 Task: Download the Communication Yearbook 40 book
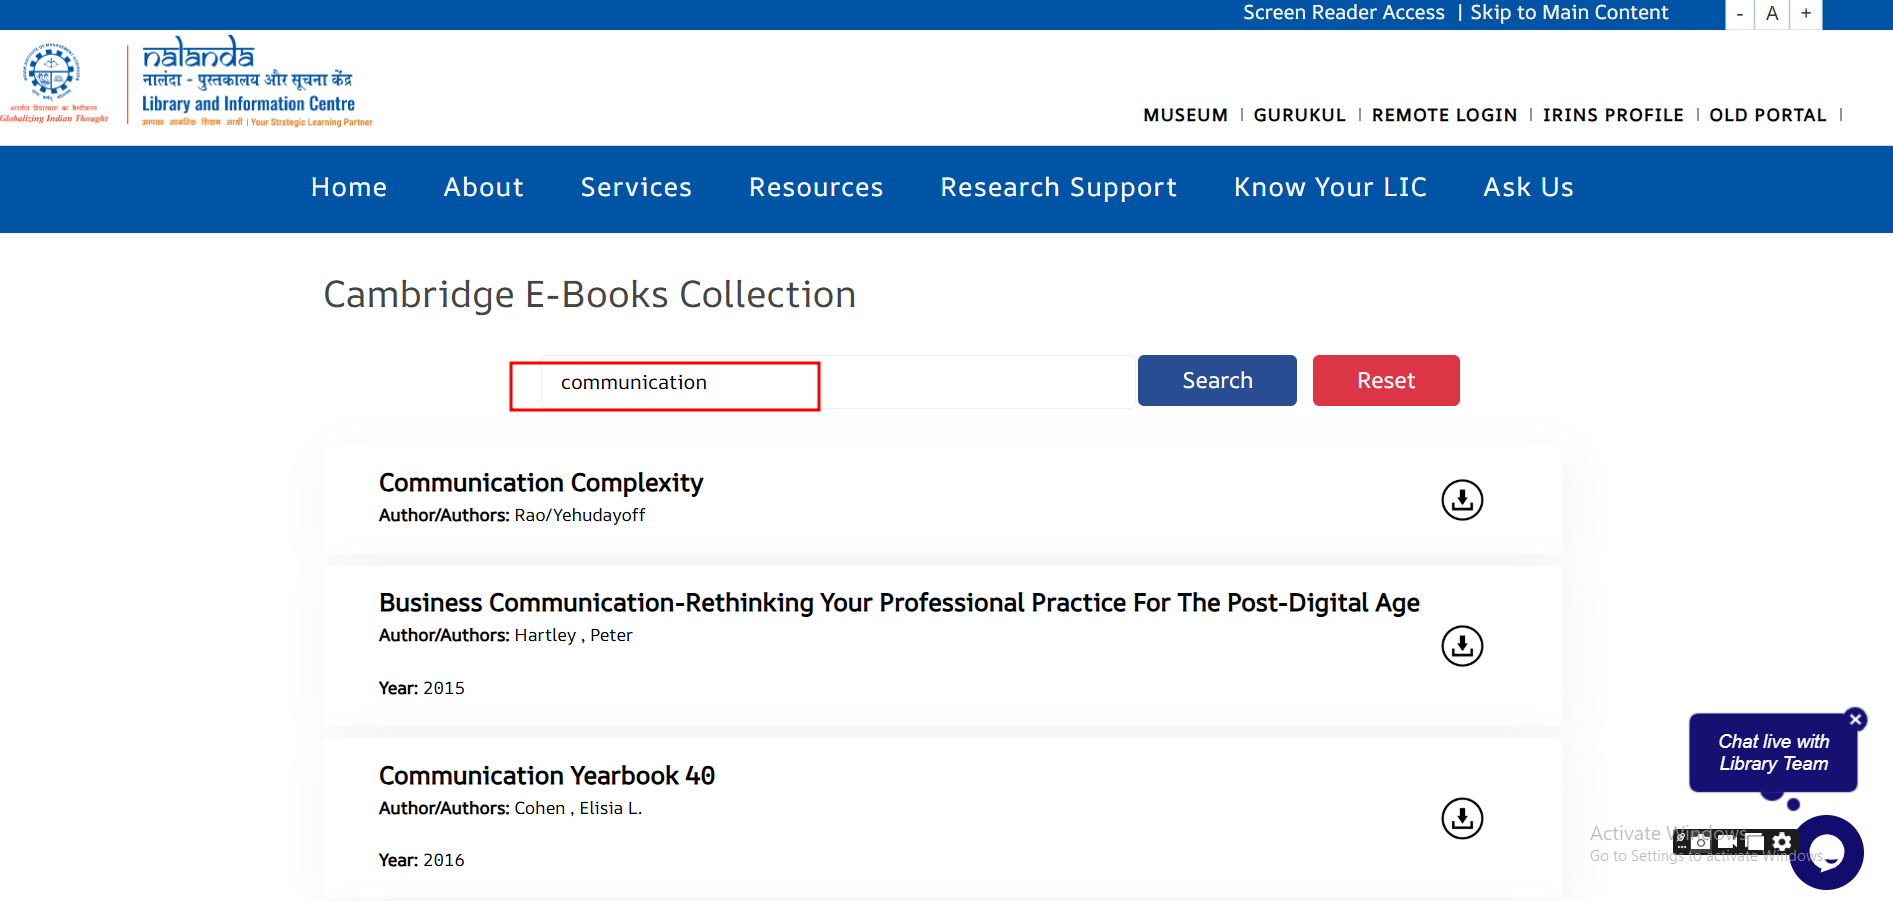click(1461, 819)
